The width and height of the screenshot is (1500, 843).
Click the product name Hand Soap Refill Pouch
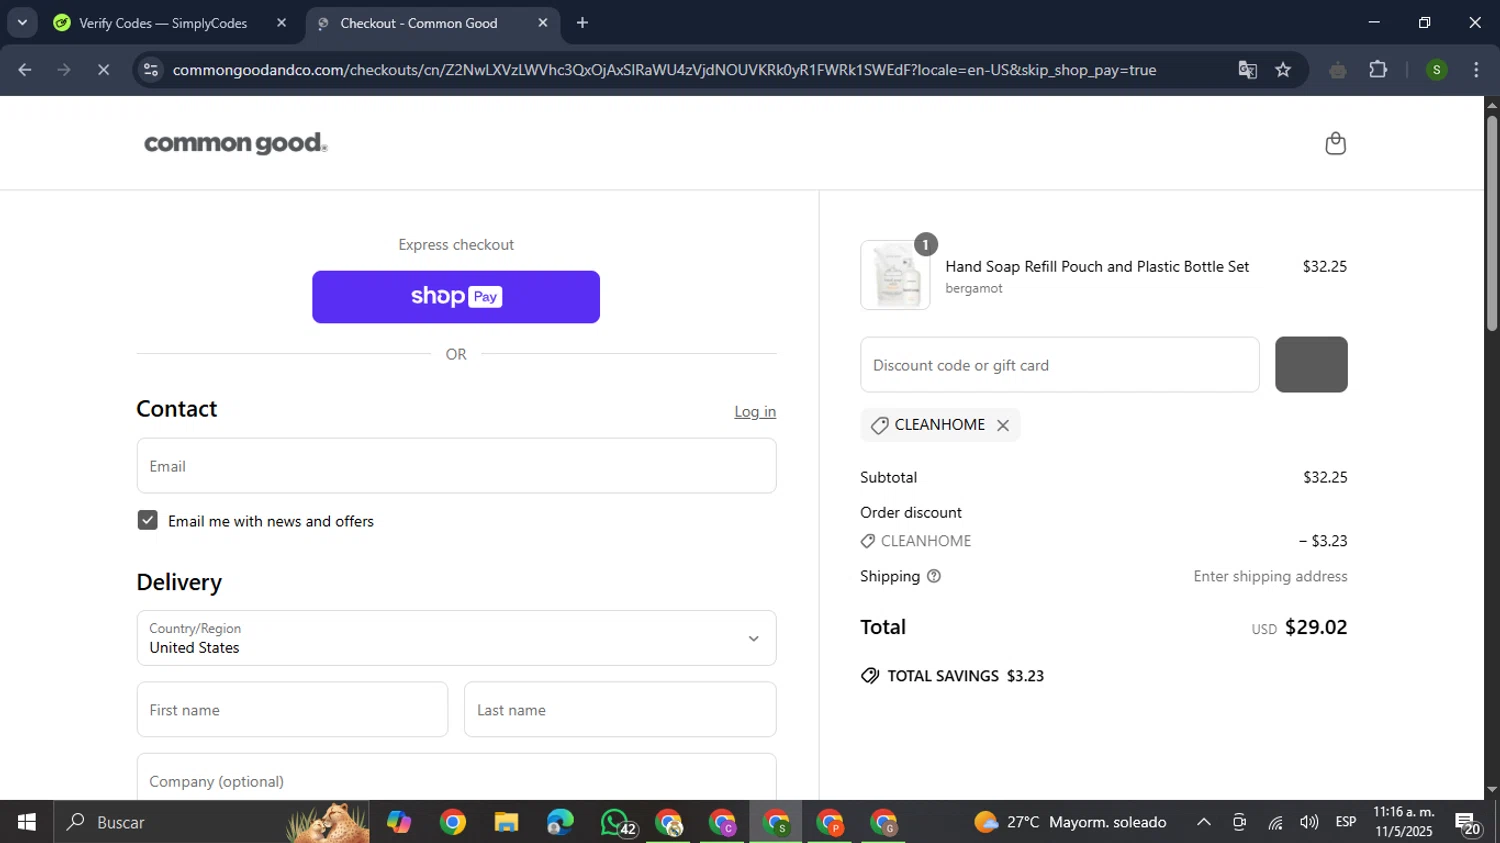point(1097,267)
